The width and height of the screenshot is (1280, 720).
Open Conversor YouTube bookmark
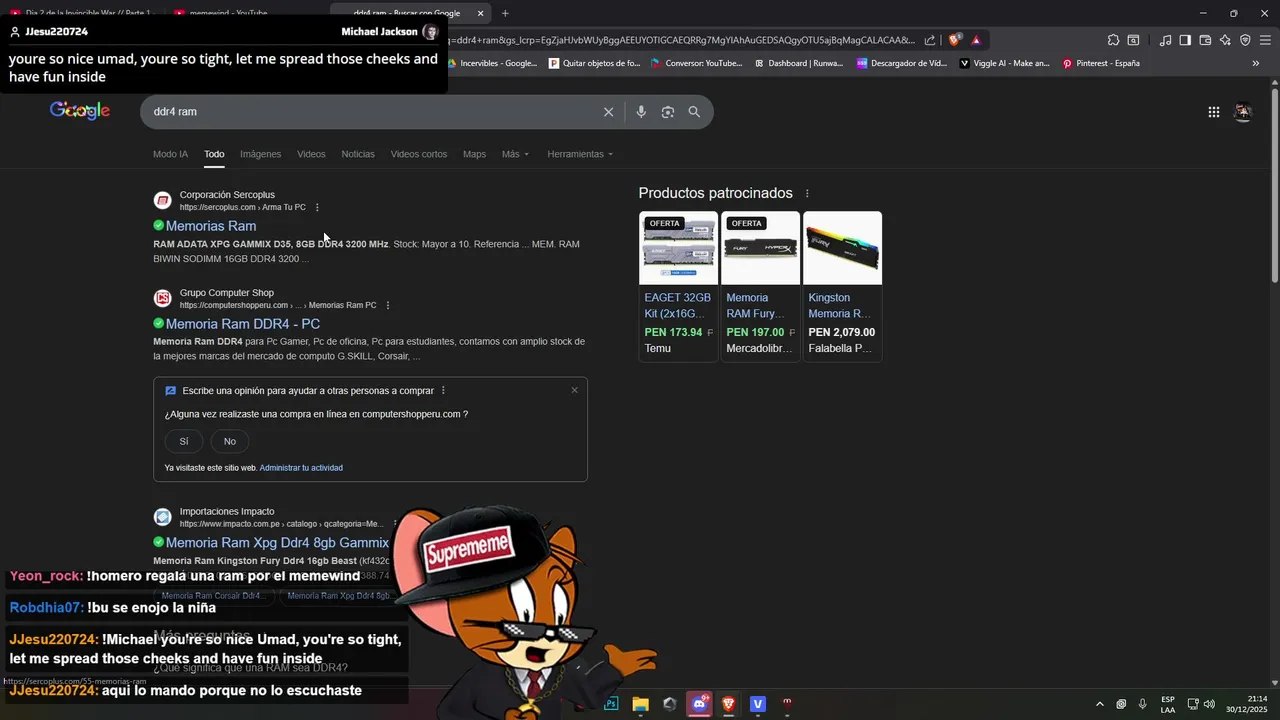697,63
